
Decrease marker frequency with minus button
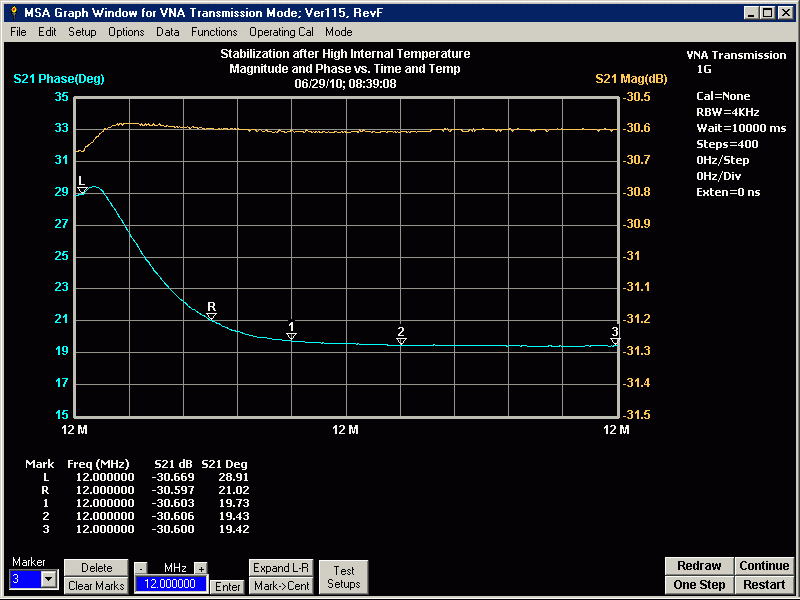141,568
